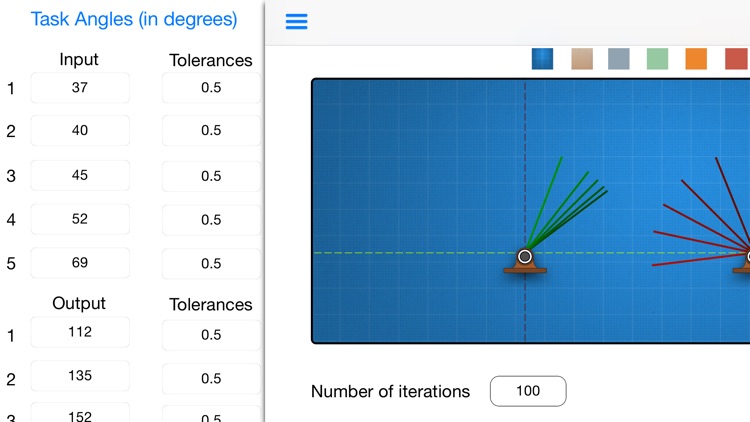Screen dimensions: 750x422
Task: Open the hamburger menu
Action: (x=296, y=21)
